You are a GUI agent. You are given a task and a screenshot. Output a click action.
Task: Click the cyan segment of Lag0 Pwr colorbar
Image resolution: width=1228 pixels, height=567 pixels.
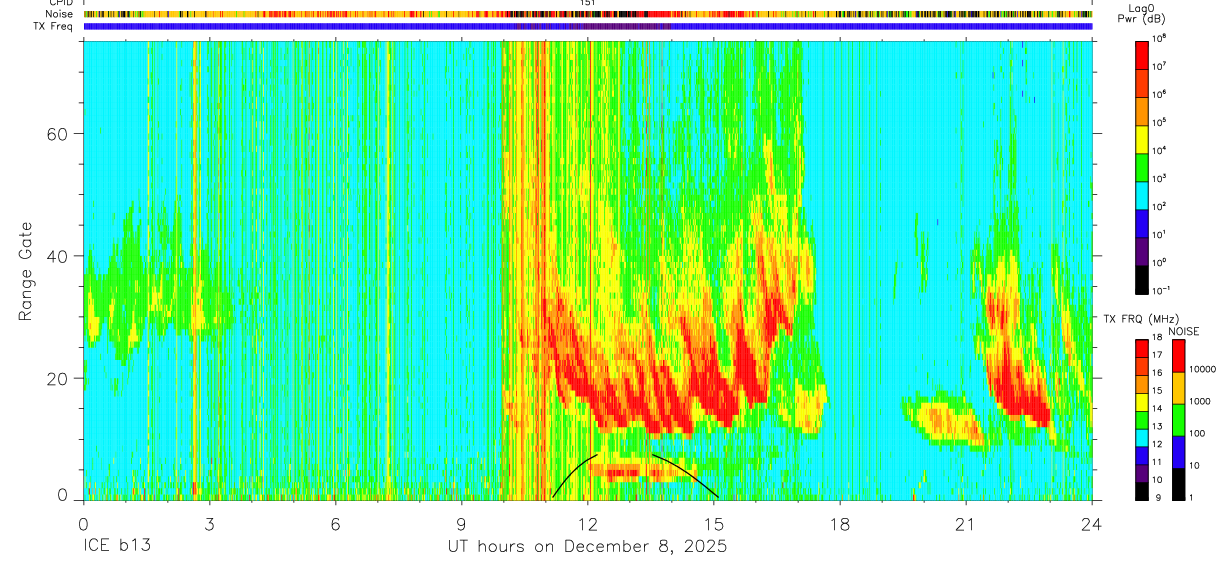1143,194
